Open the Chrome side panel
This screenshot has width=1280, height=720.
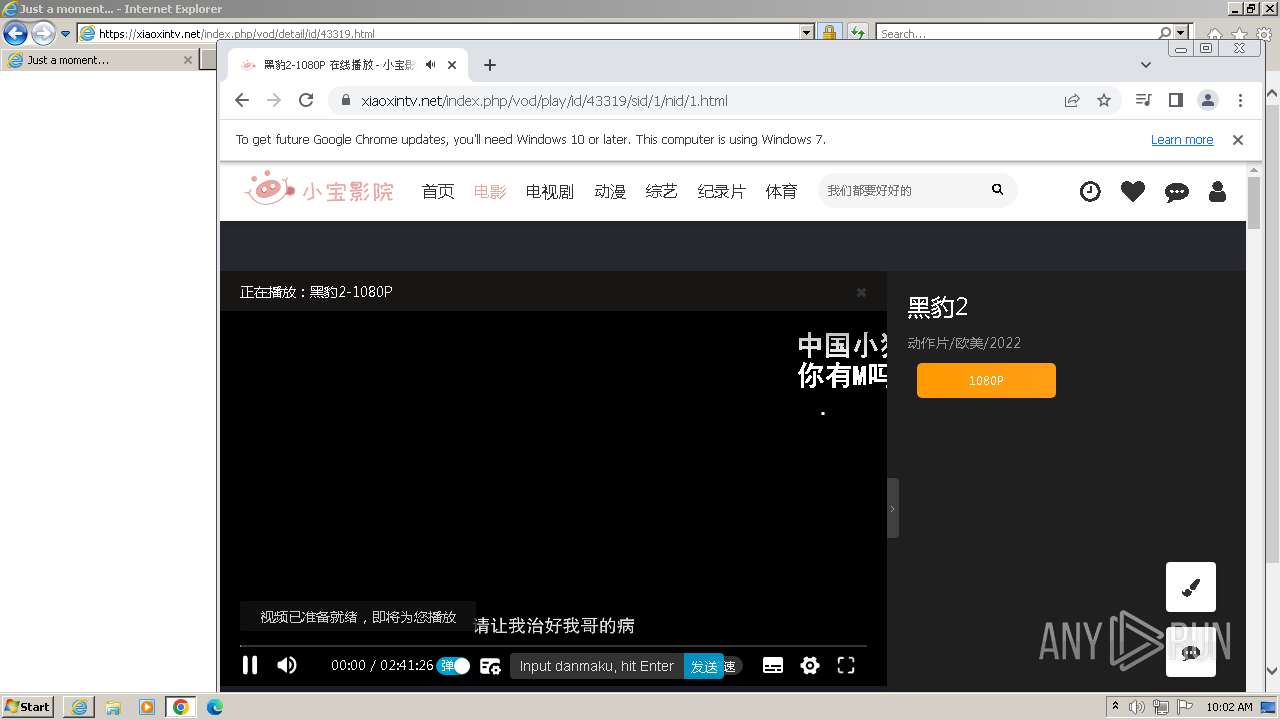(1176, 100)
